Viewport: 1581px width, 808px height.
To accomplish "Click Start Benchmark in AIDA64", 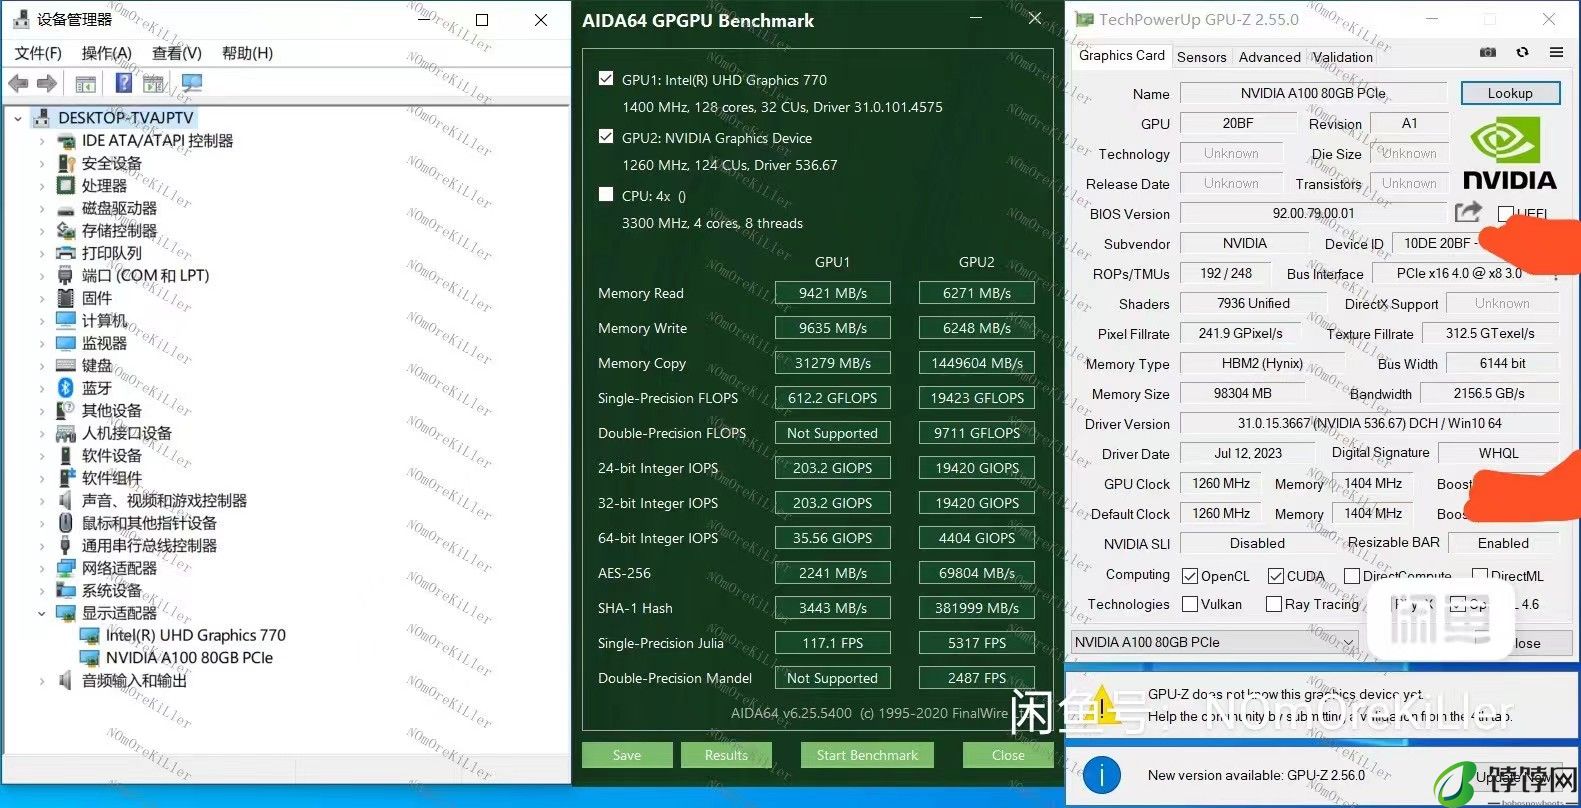I will pyautogui.click(x=867, y=755).
